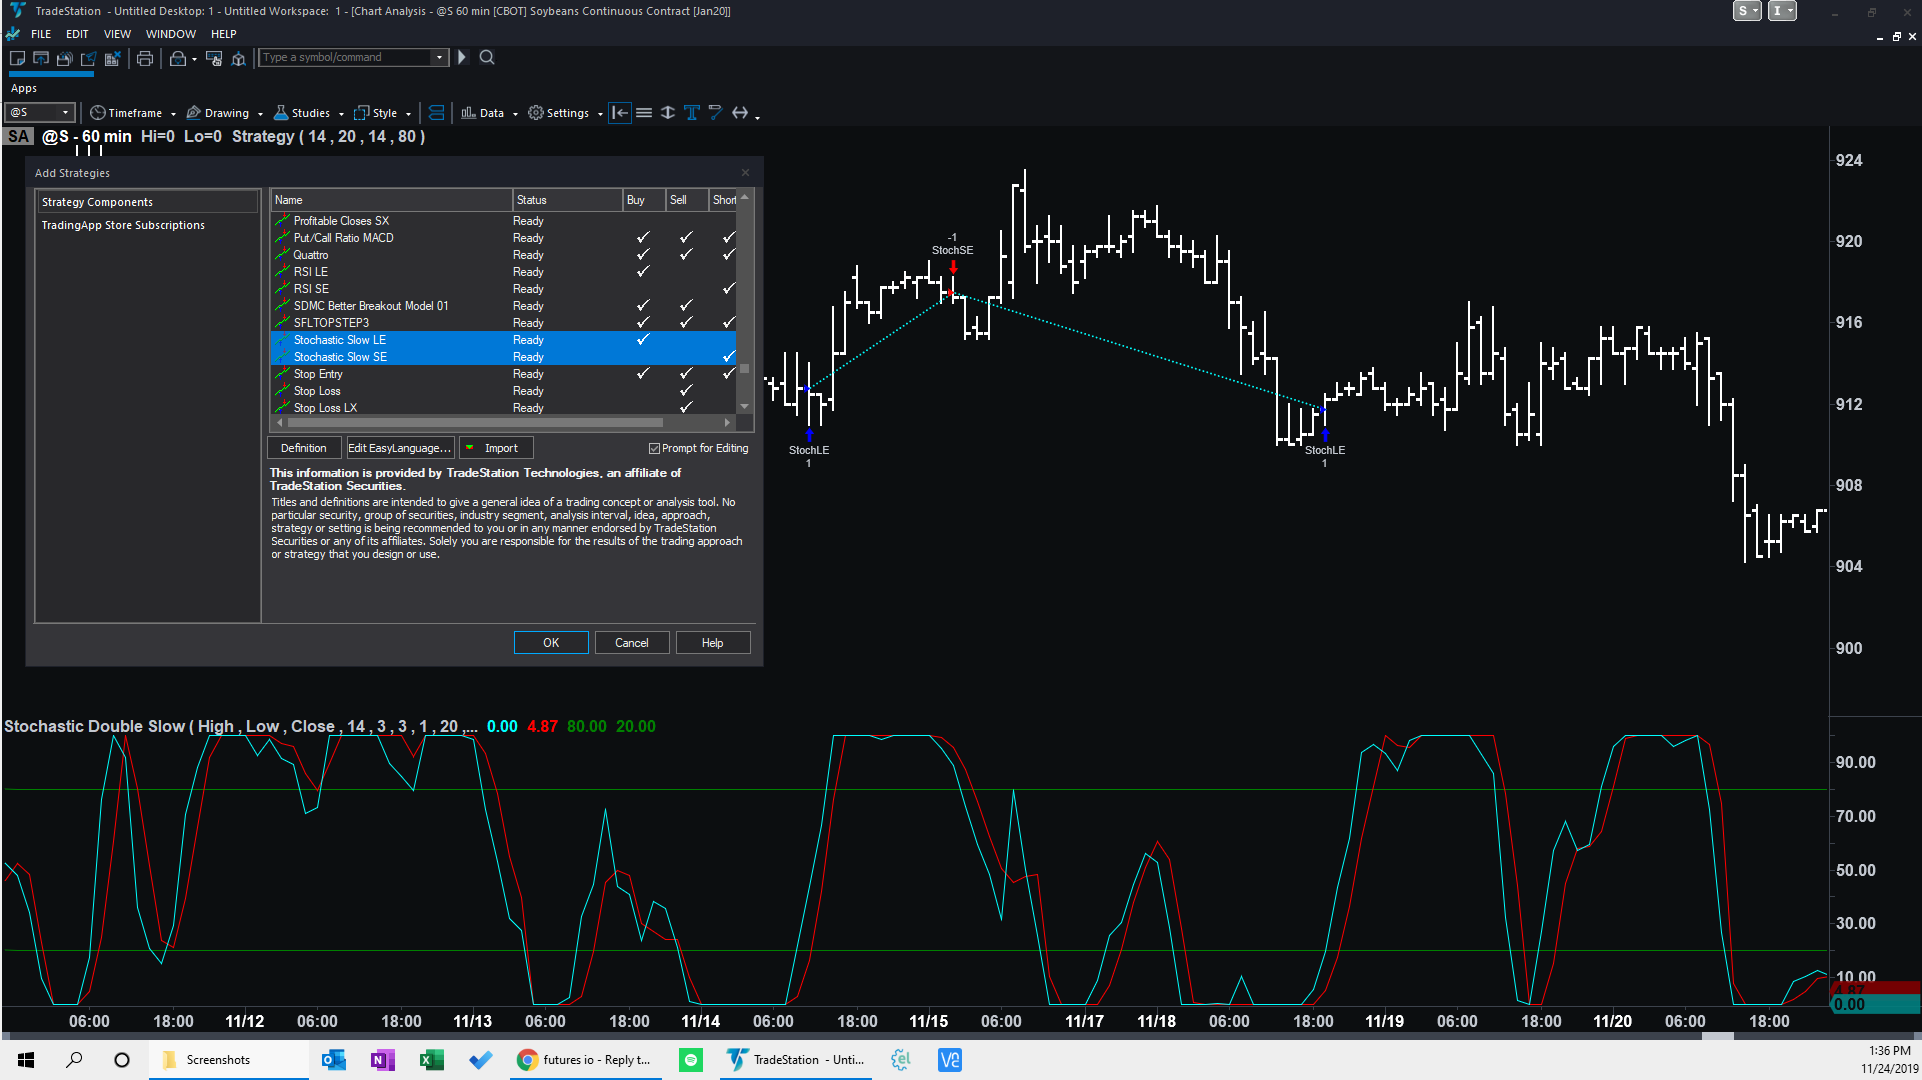The width and height of the screenshot is (1922, 1080).
Task: Open the VIEW menu
Action: click(117, 34)
